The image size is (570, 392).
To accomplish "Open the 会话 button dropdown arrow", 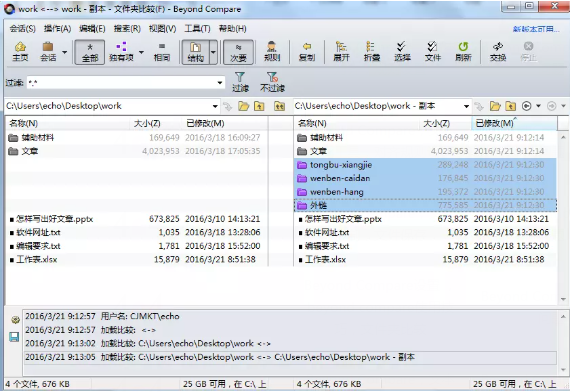I will click(64, 52).
